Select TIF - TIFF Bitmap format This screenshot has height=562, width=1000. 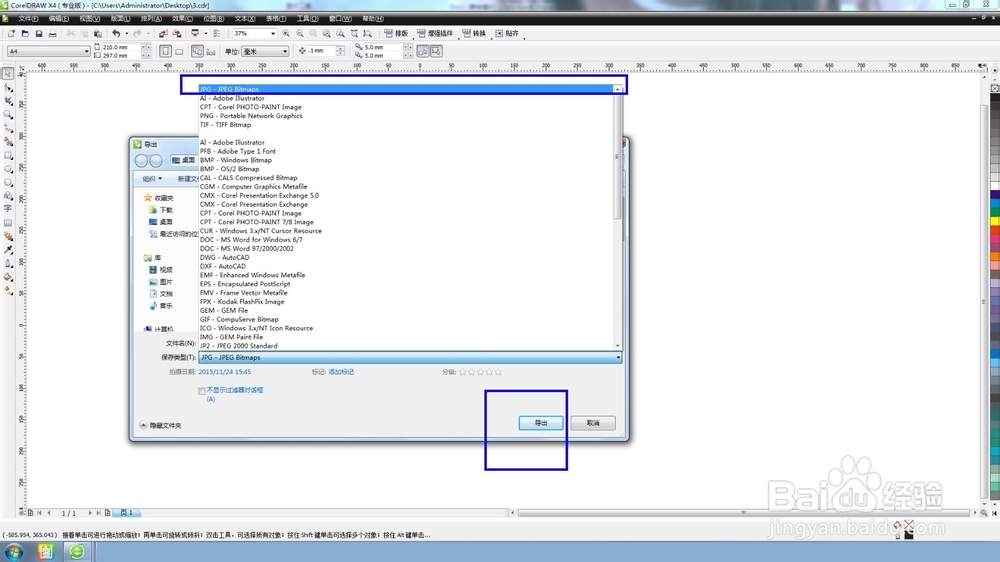point(225,125)
